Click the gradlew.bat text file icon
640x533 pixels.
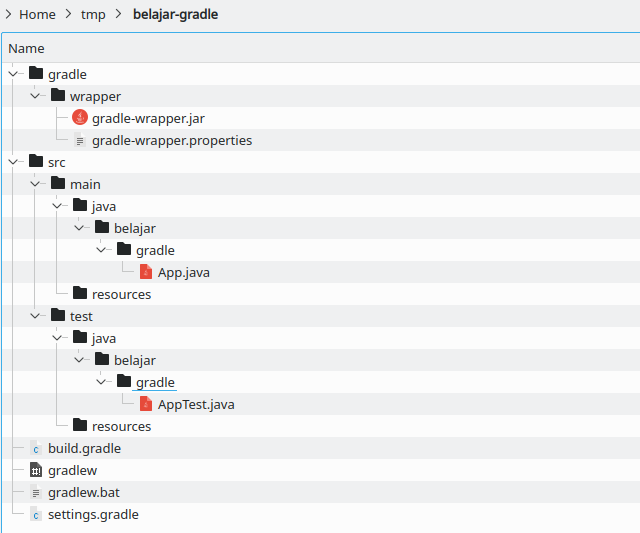coord(36,492)
